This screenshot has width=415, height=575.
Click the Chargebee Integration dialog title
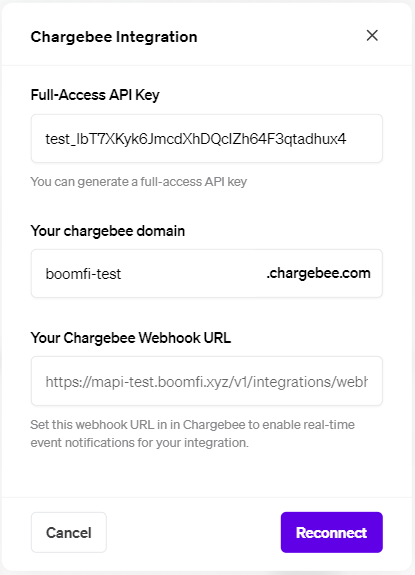pyautogui.click(x=114, y=37)
